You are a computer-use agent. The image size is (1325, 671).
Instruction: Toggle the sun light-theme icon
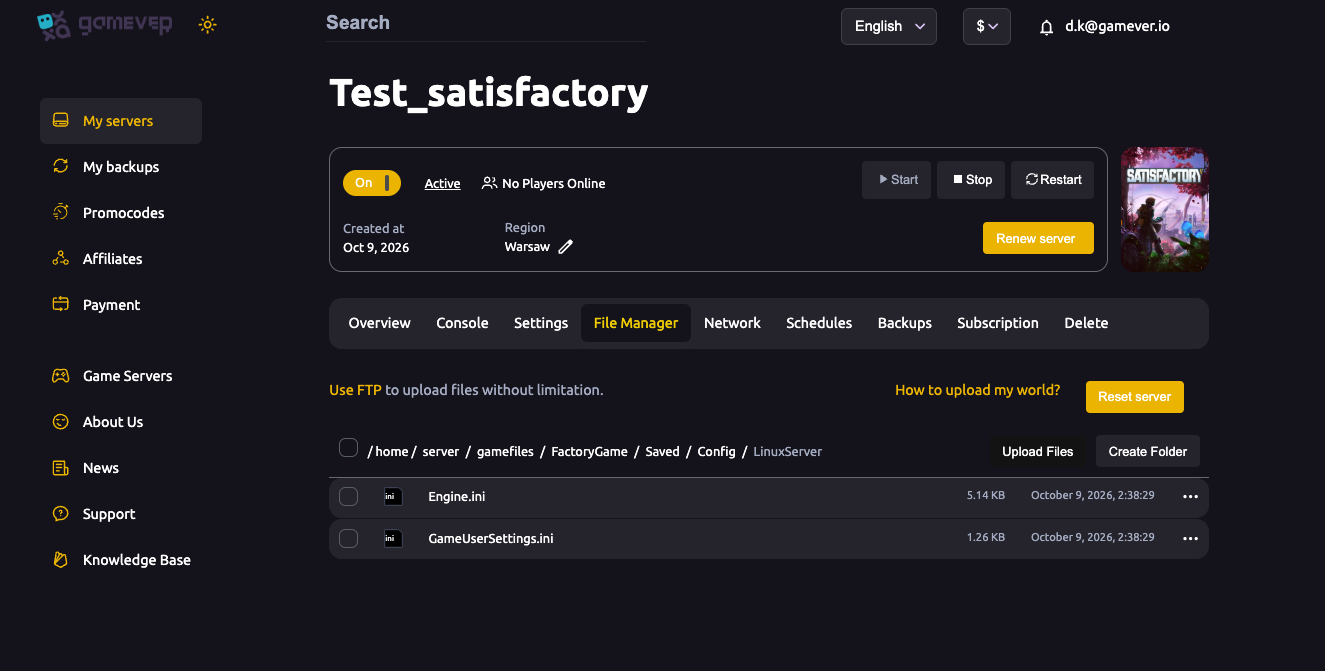[207, 25]
